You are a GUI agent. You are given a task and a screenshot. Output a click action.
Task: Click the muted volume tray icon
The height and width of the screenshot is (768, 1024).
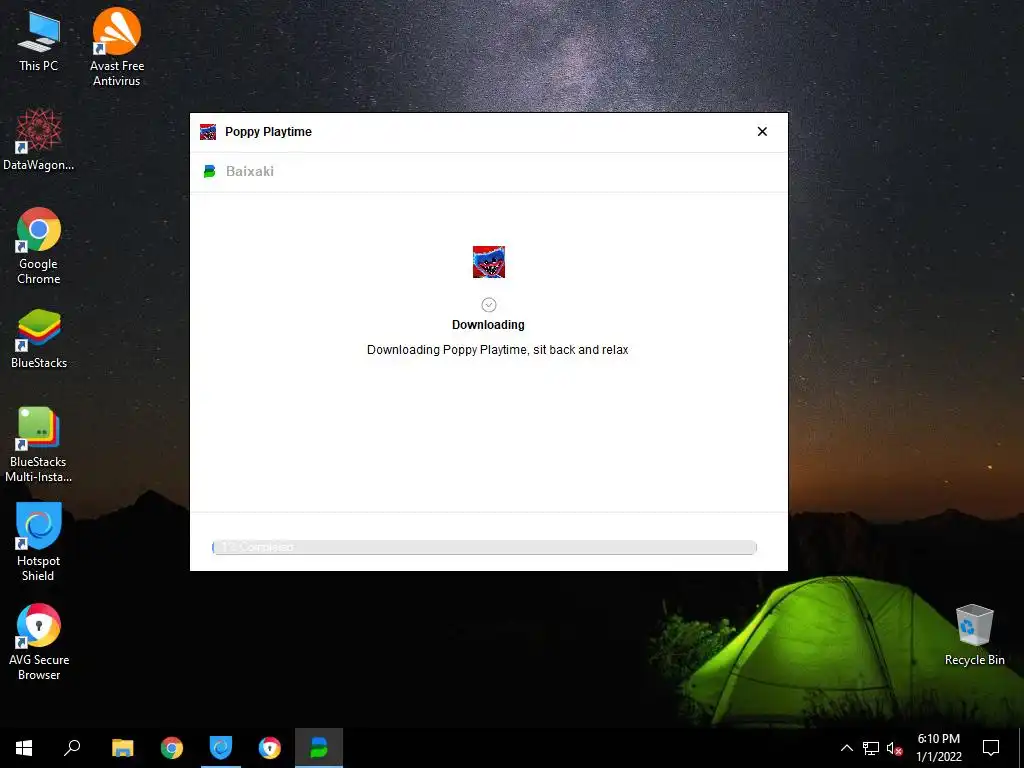click(x=895, y=748)
